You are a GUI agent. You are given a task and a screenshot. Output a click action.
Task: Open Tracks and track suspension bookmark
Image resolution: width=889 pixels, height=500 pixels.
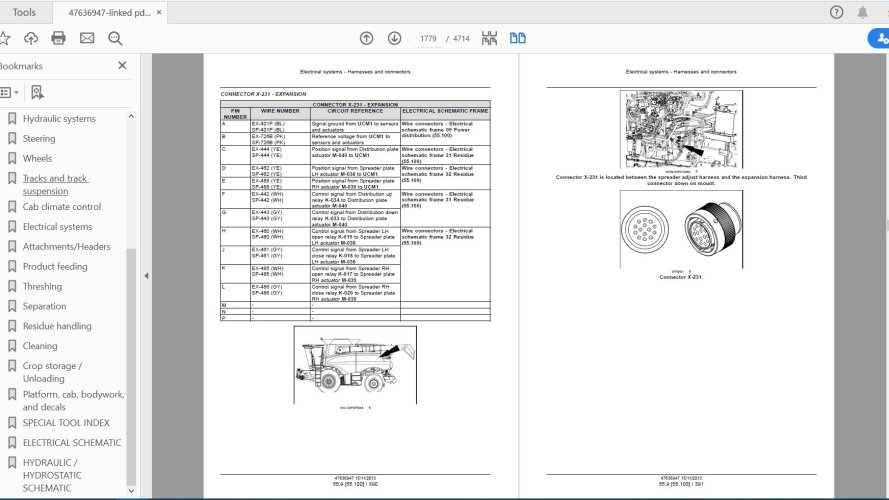(56, 184)
